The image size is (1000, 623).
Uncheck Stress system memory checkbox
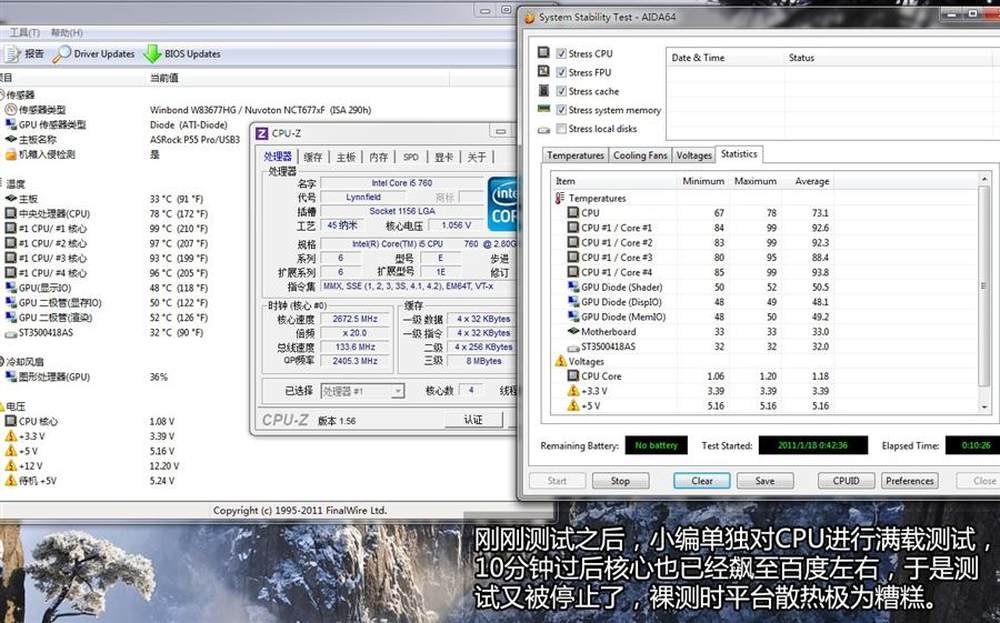[x=561, y=110]
